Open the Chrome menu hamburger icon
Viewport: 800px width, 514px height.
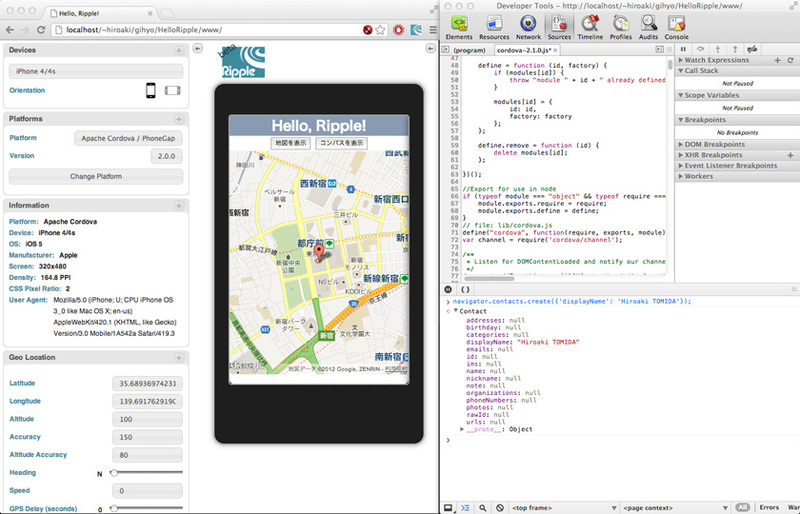click(433, 30)
